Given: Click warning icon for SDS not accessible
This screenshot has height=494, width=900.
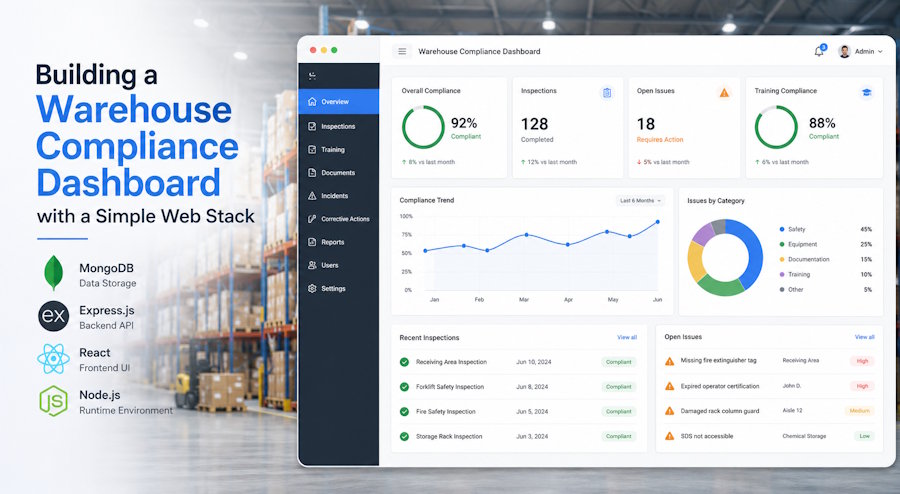Looking at the screenshot, I should (669, 436).
